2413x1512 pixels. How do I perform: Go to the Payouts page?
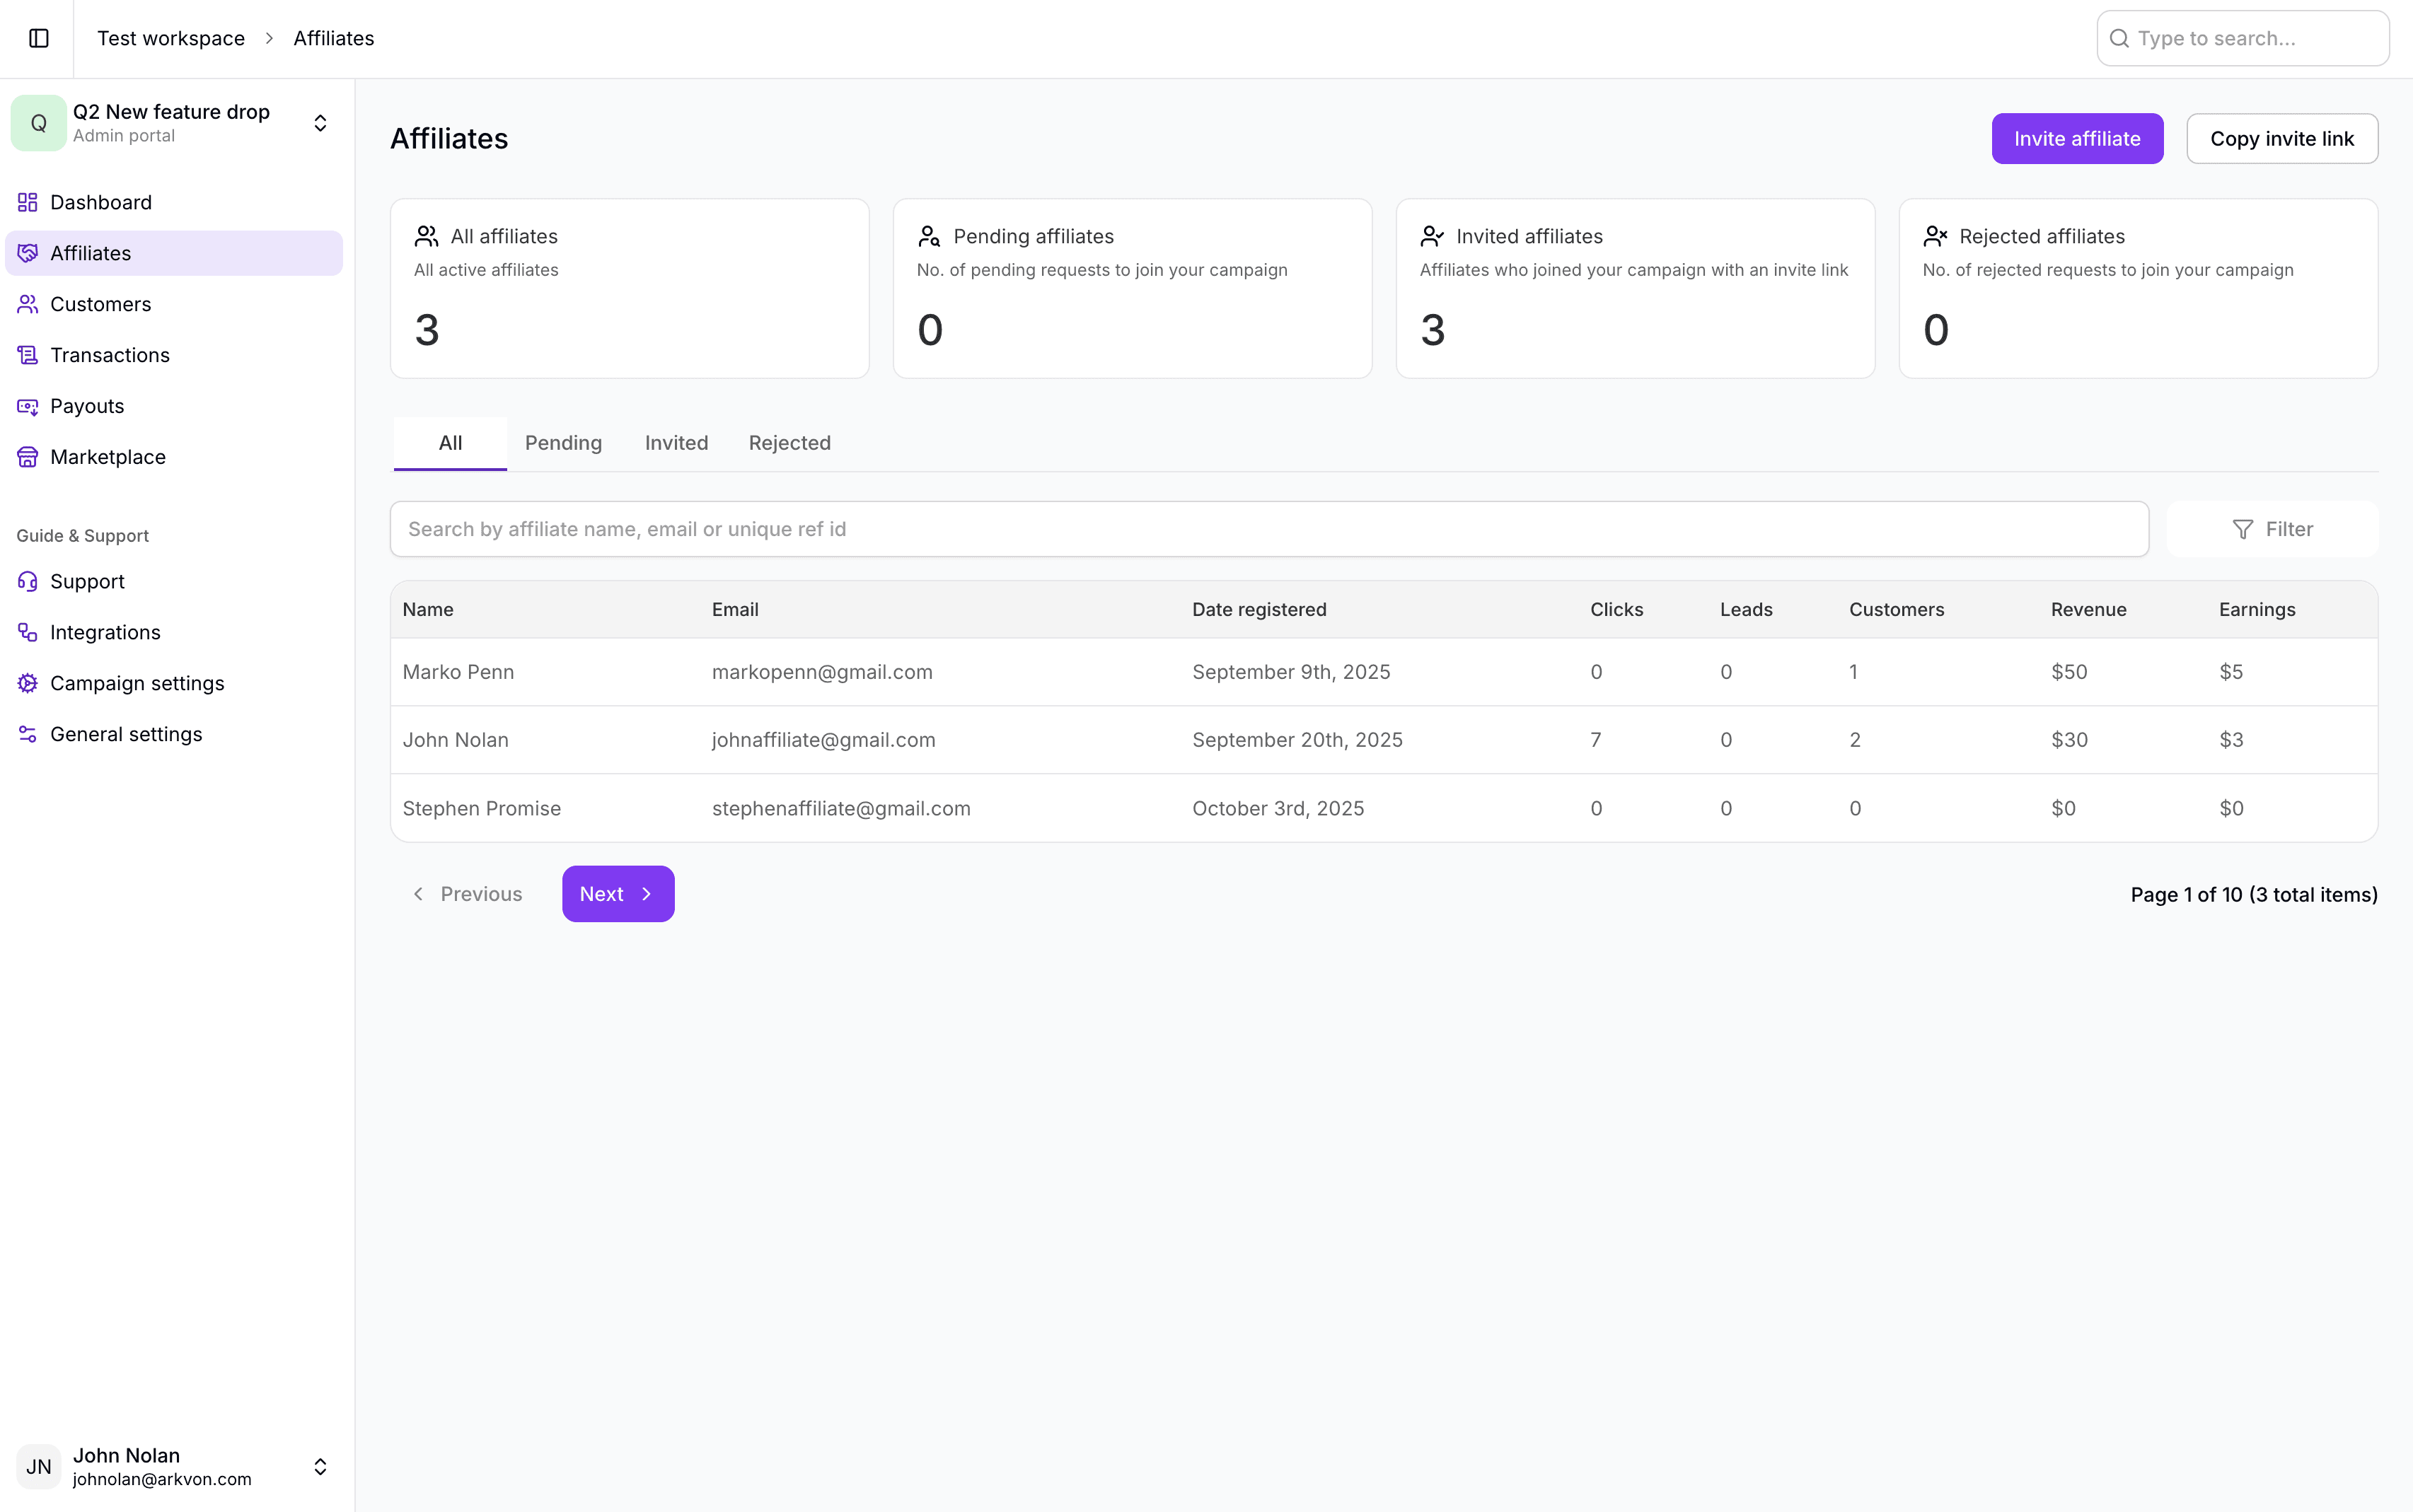(87, 406)
